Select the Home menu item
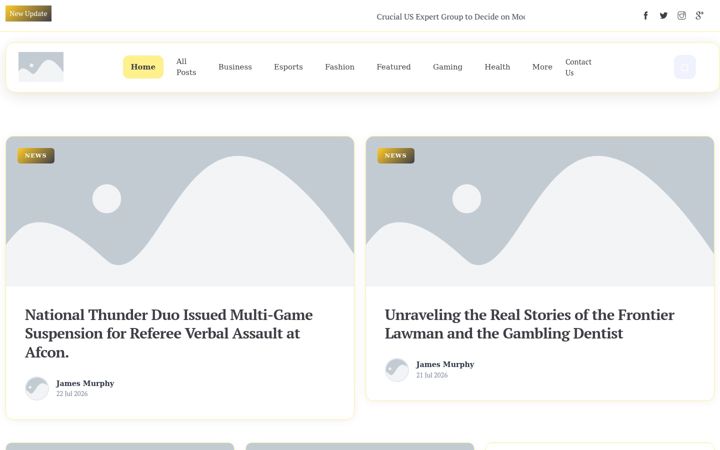Screen dimensions: 720x450 (143, 67)
